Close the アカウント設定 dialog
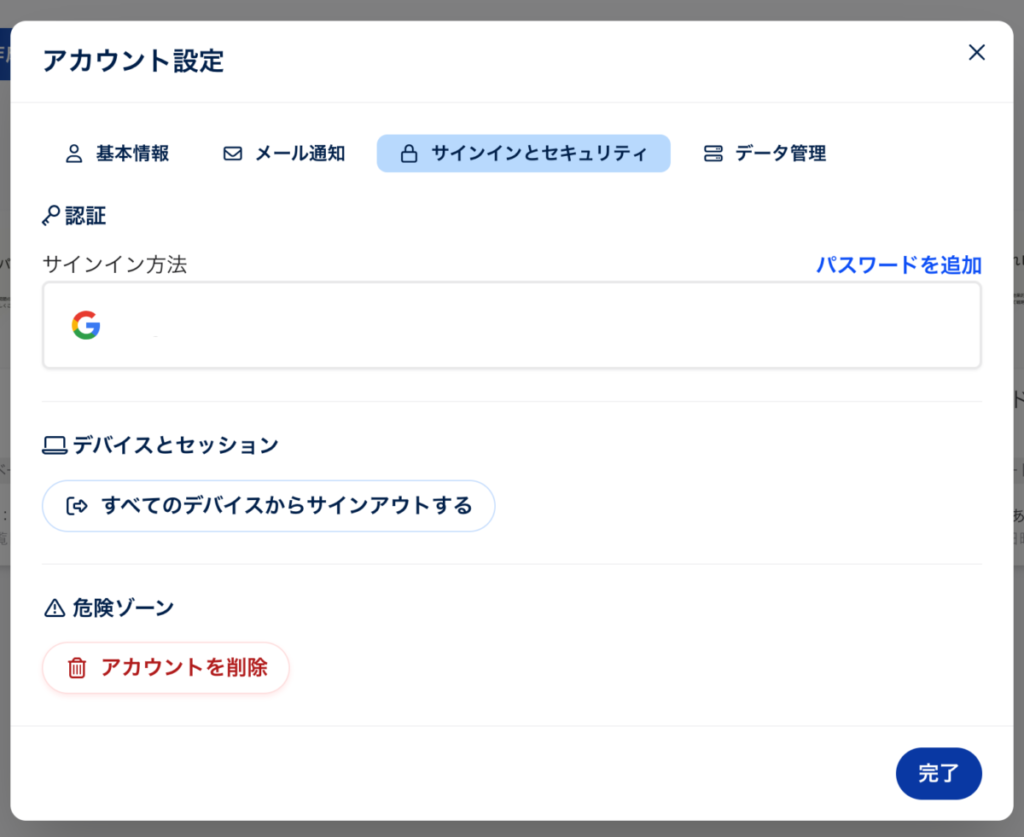 coord(976,52)
